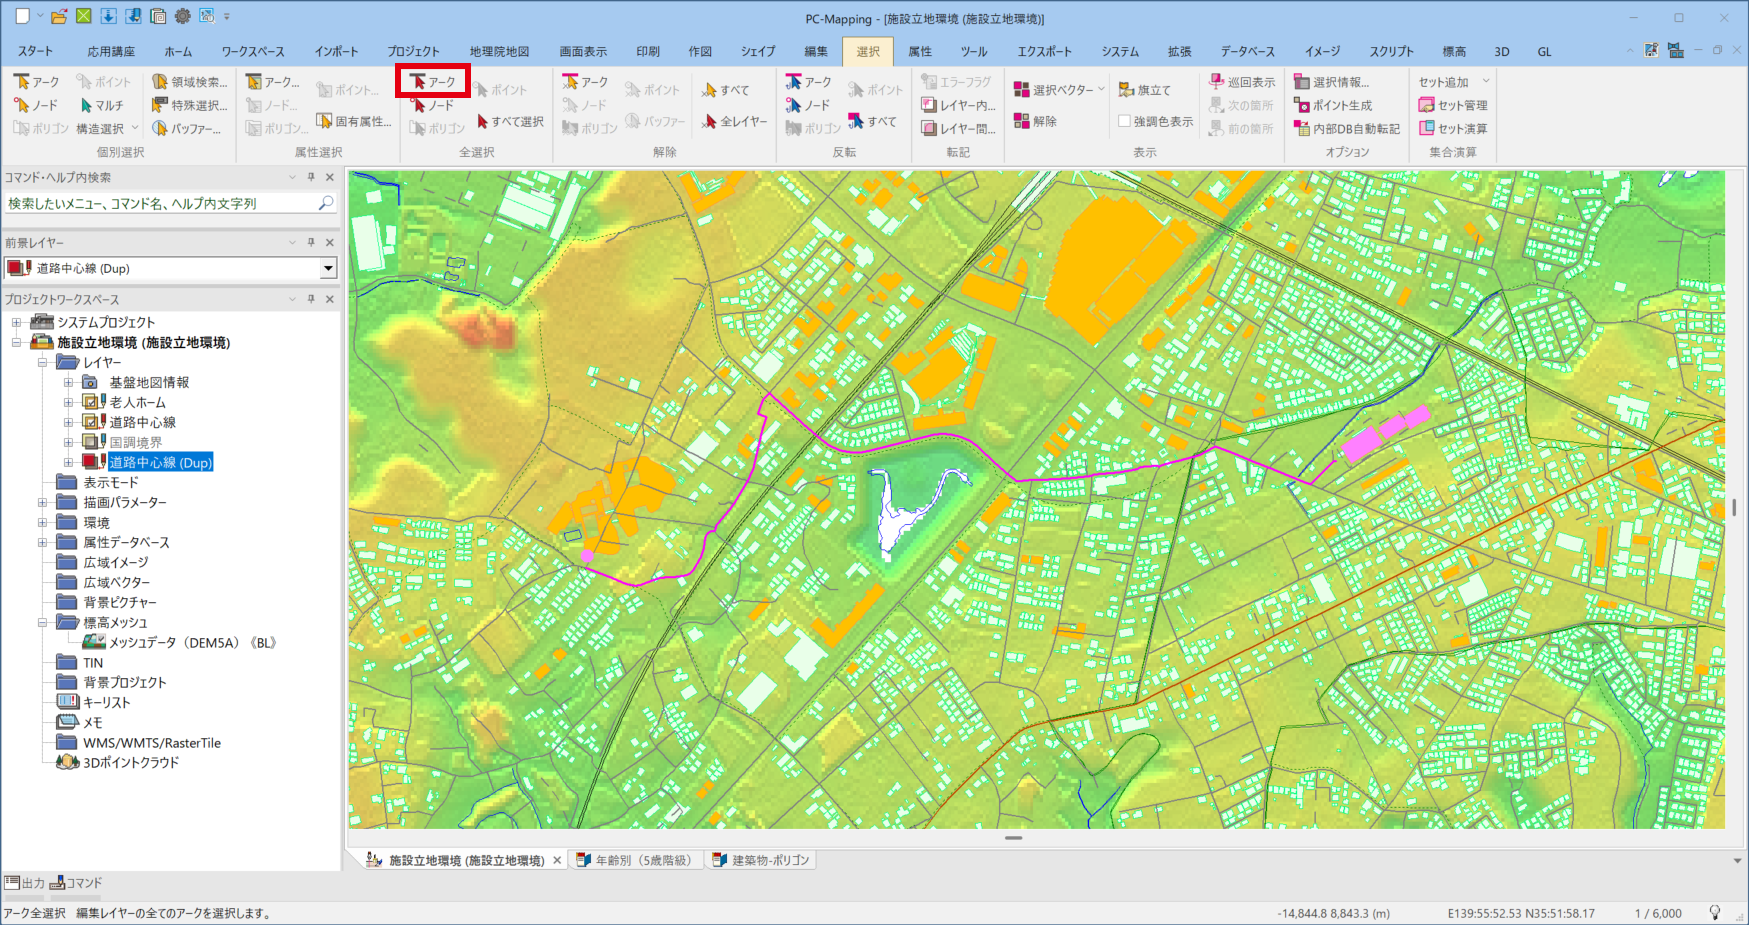Expand the システムプロジェクト tree node
Viewport: 1749px width, 925px height.
(x=16, y=322)
